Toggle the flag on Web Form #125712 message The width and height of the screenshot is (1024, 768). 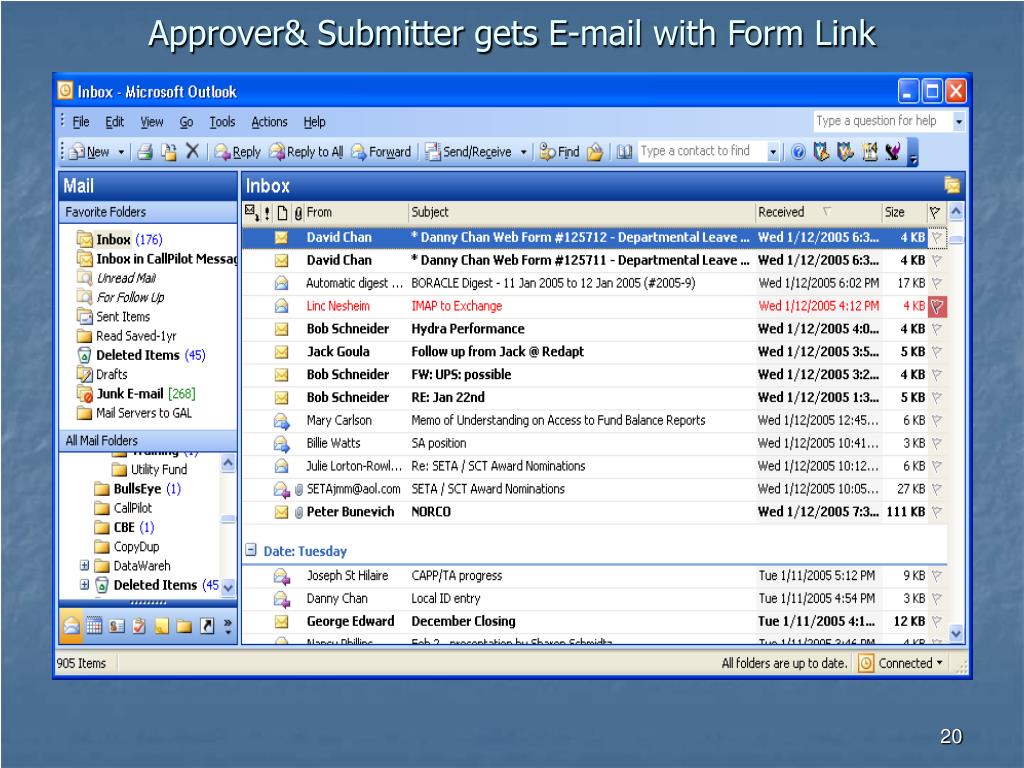pyautogui.click(x=937, y=238)
